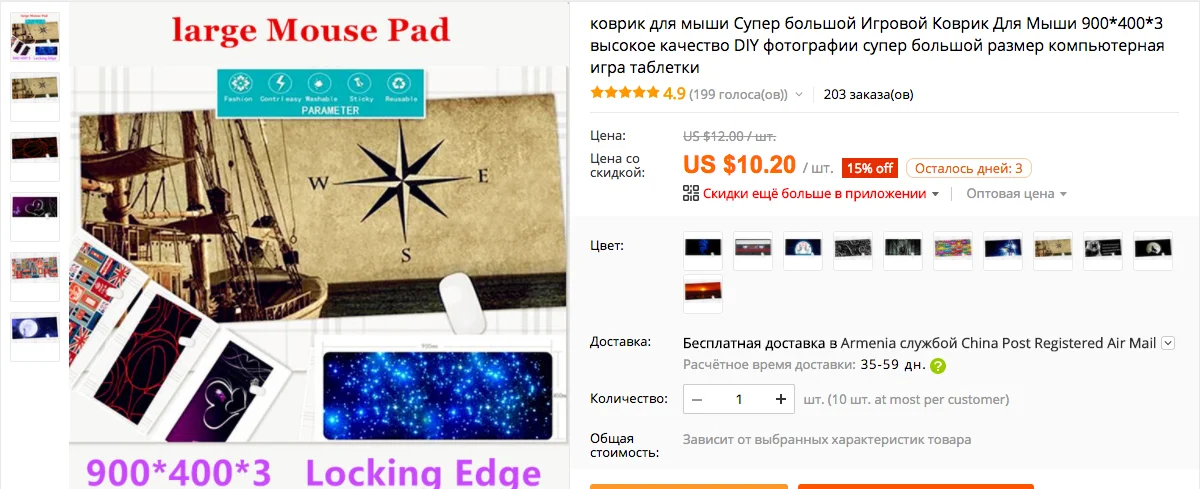This screenshot has height=489, width=1200.
Task: Expand the 'Оптовая цена' wholesale price dropdown
Action: (1016, 194)
